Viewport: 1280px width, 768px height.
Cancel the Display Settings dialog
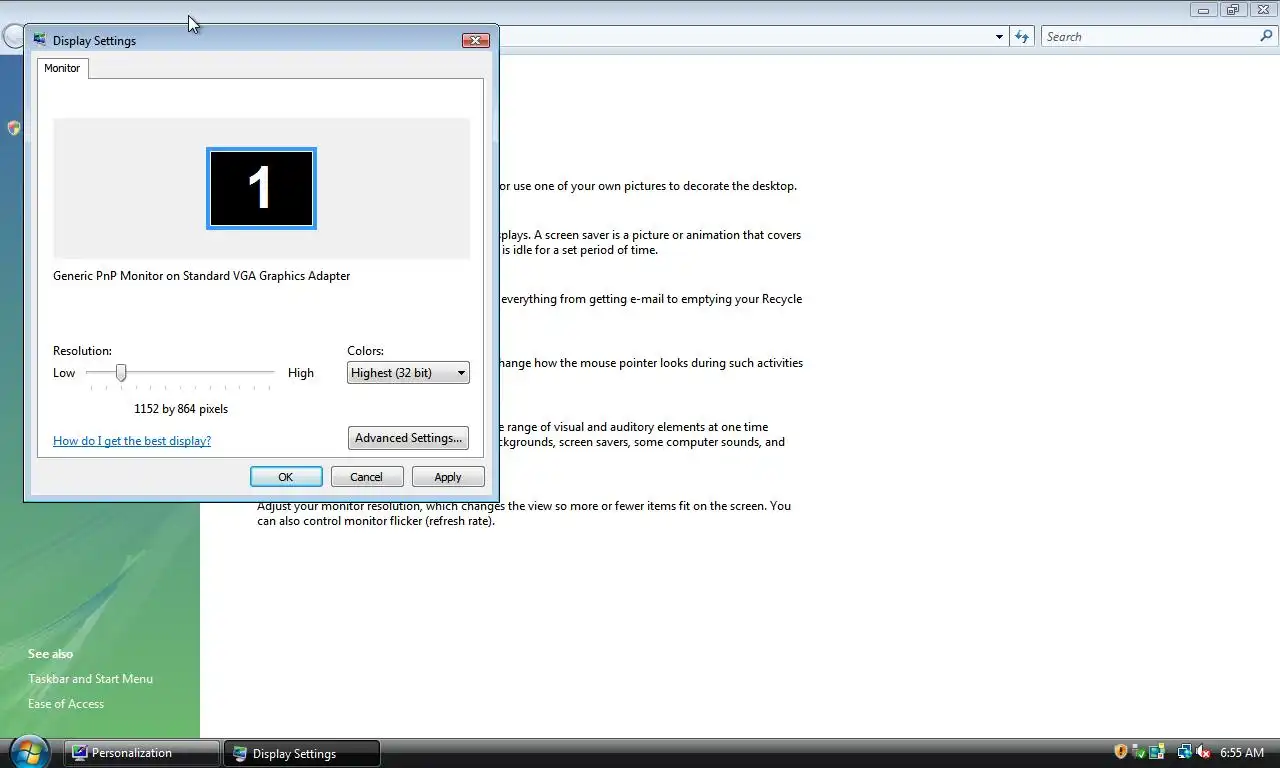tap(367, 477)
